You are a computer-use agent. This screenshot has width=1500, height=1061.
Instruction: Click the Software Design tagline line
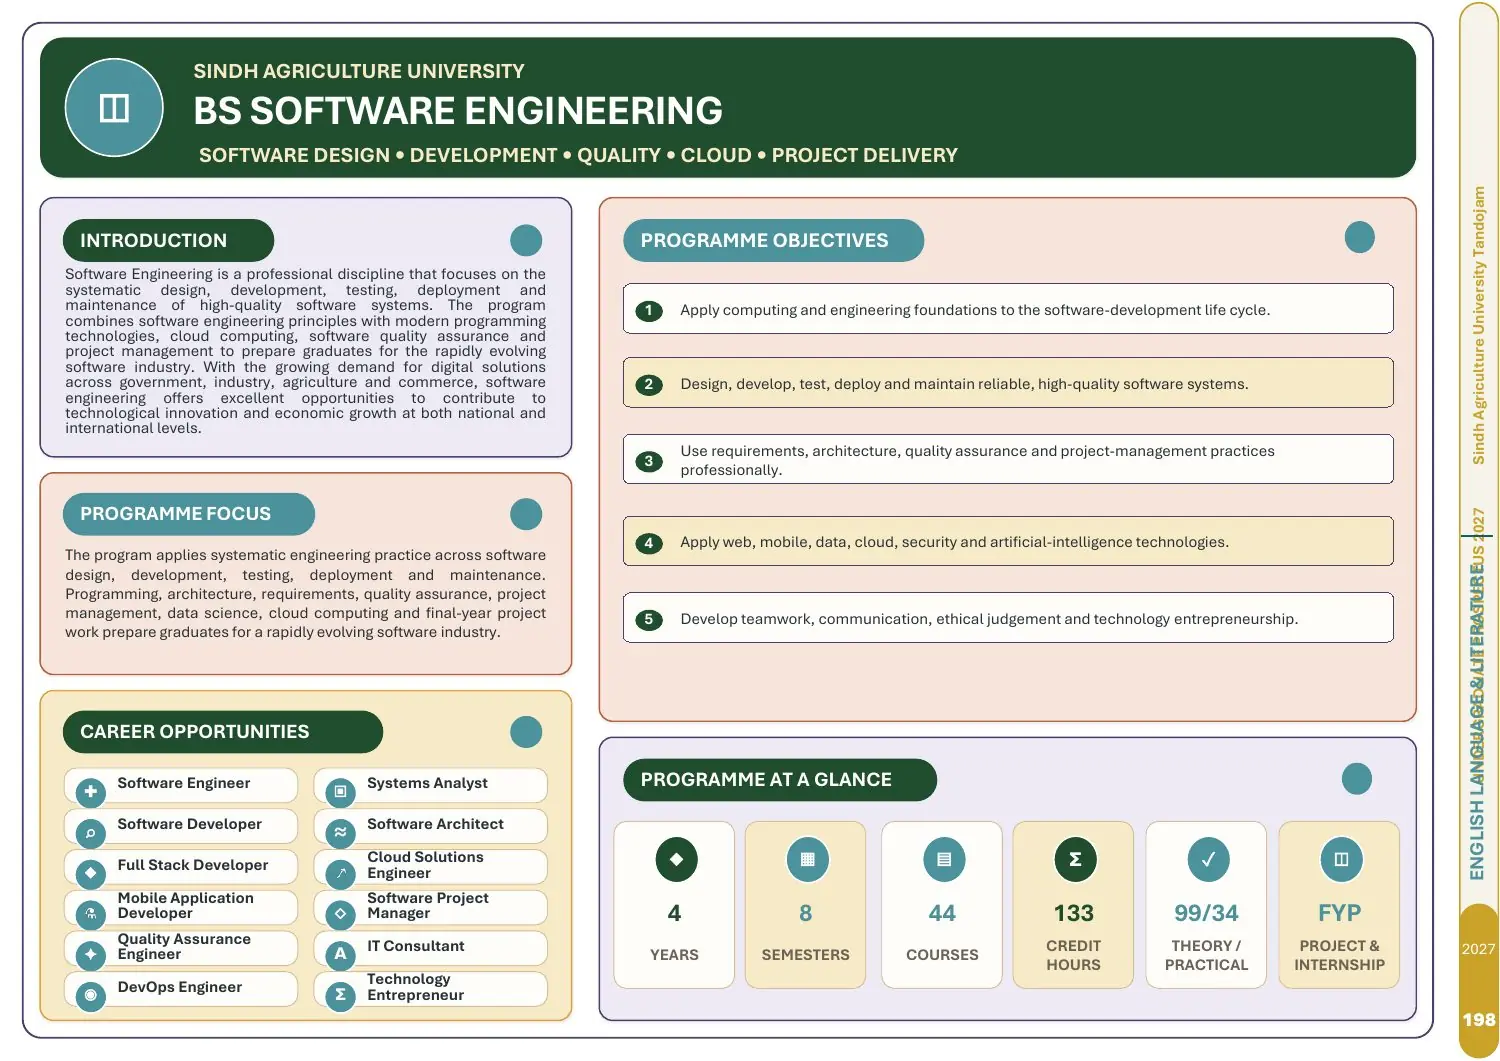pyautogui.click(x=578, y=155)
